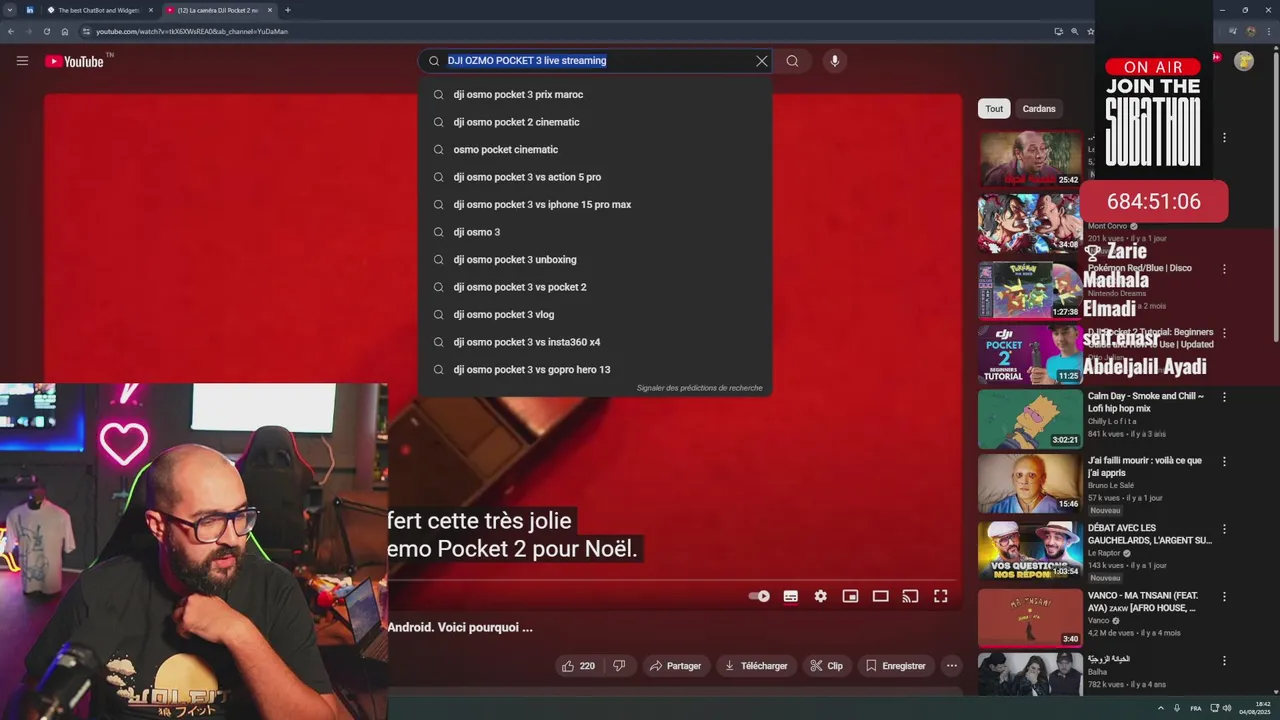Viewport: 1280px width, 720px height.
Task: Clear the search box with the X
Action: (x=762, y=61)
